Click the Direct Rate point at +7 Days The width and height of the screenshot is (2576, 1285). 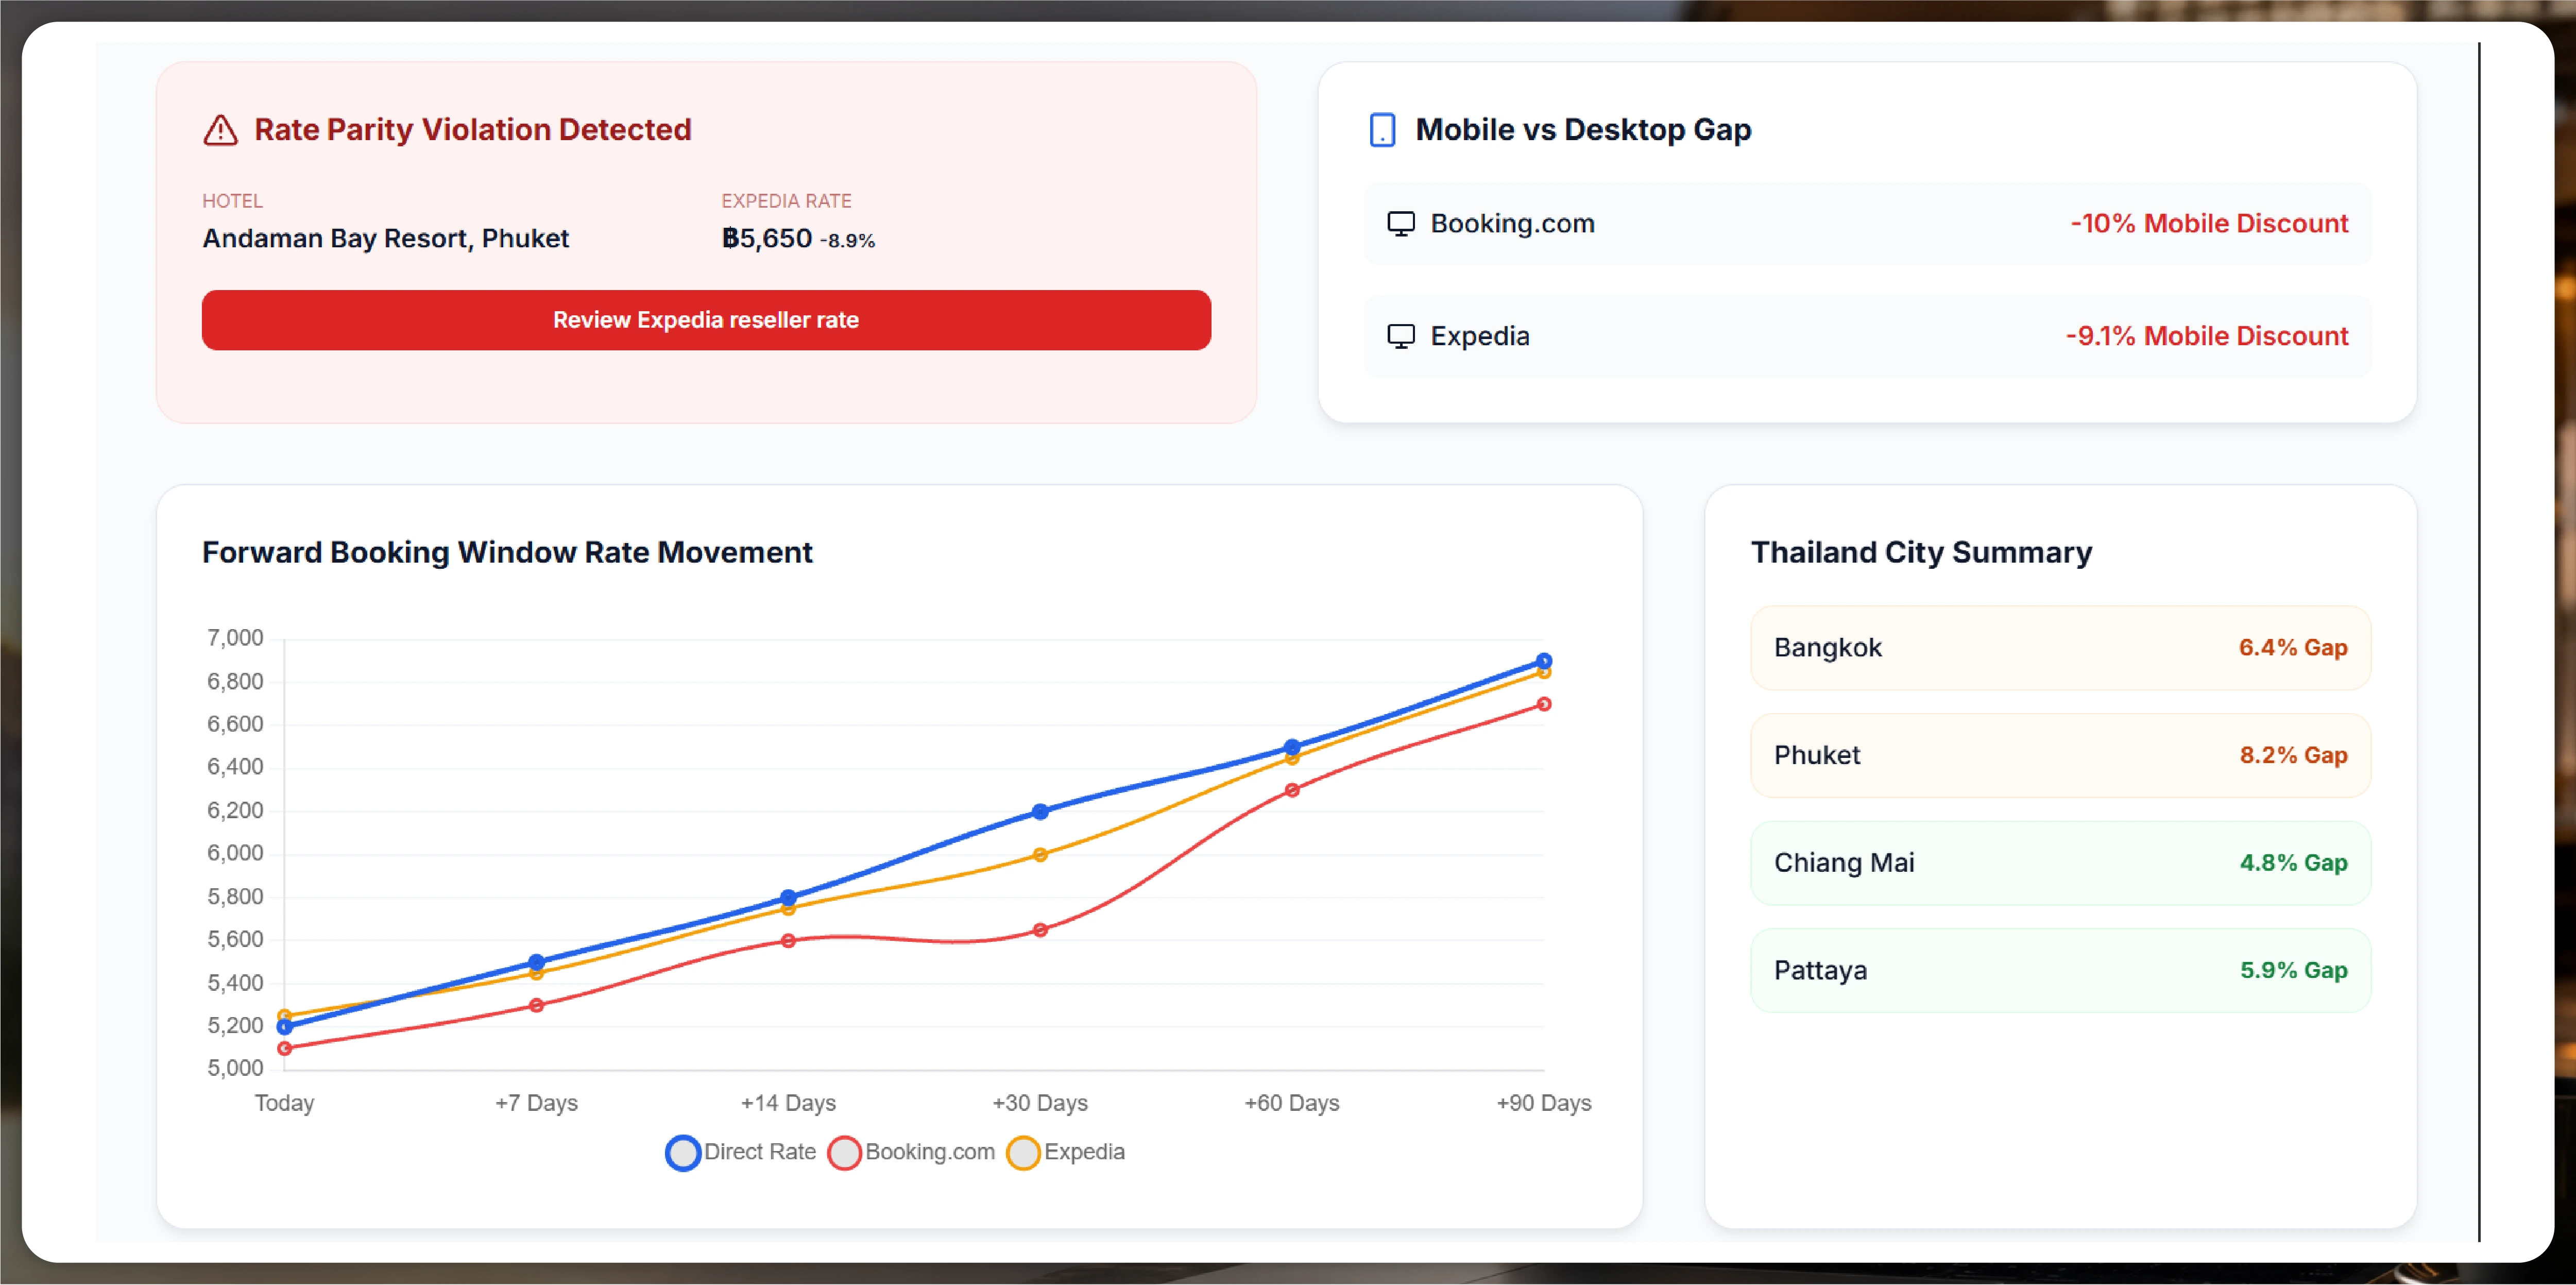(536, 962)
